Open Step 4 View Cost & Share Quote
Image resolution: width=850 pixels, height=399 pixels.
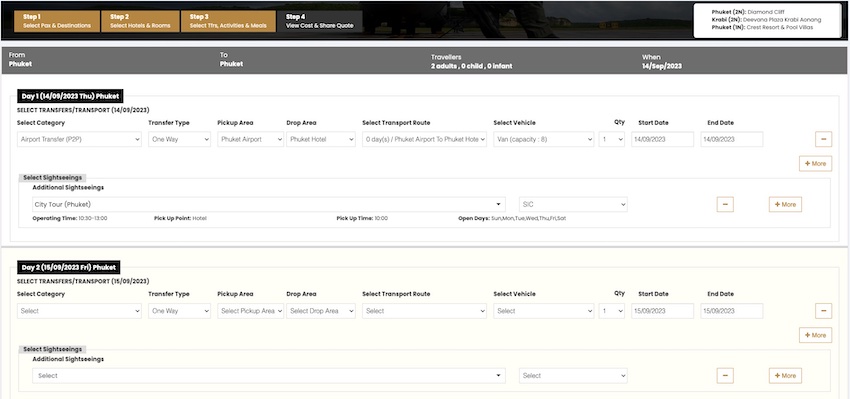[319, 21]
